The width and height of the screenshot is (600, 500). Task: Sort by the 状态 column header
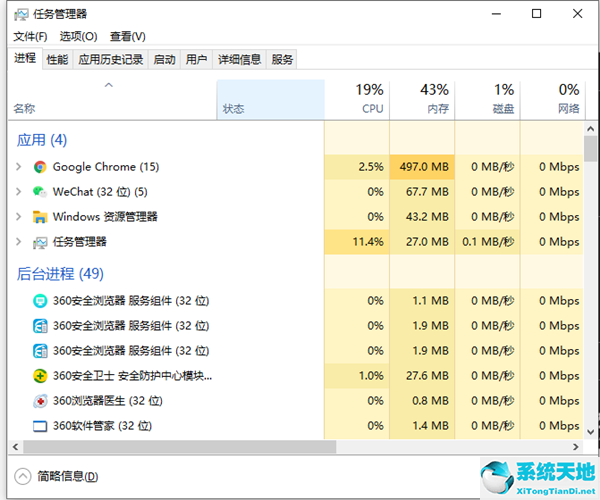tap(271, 100)
